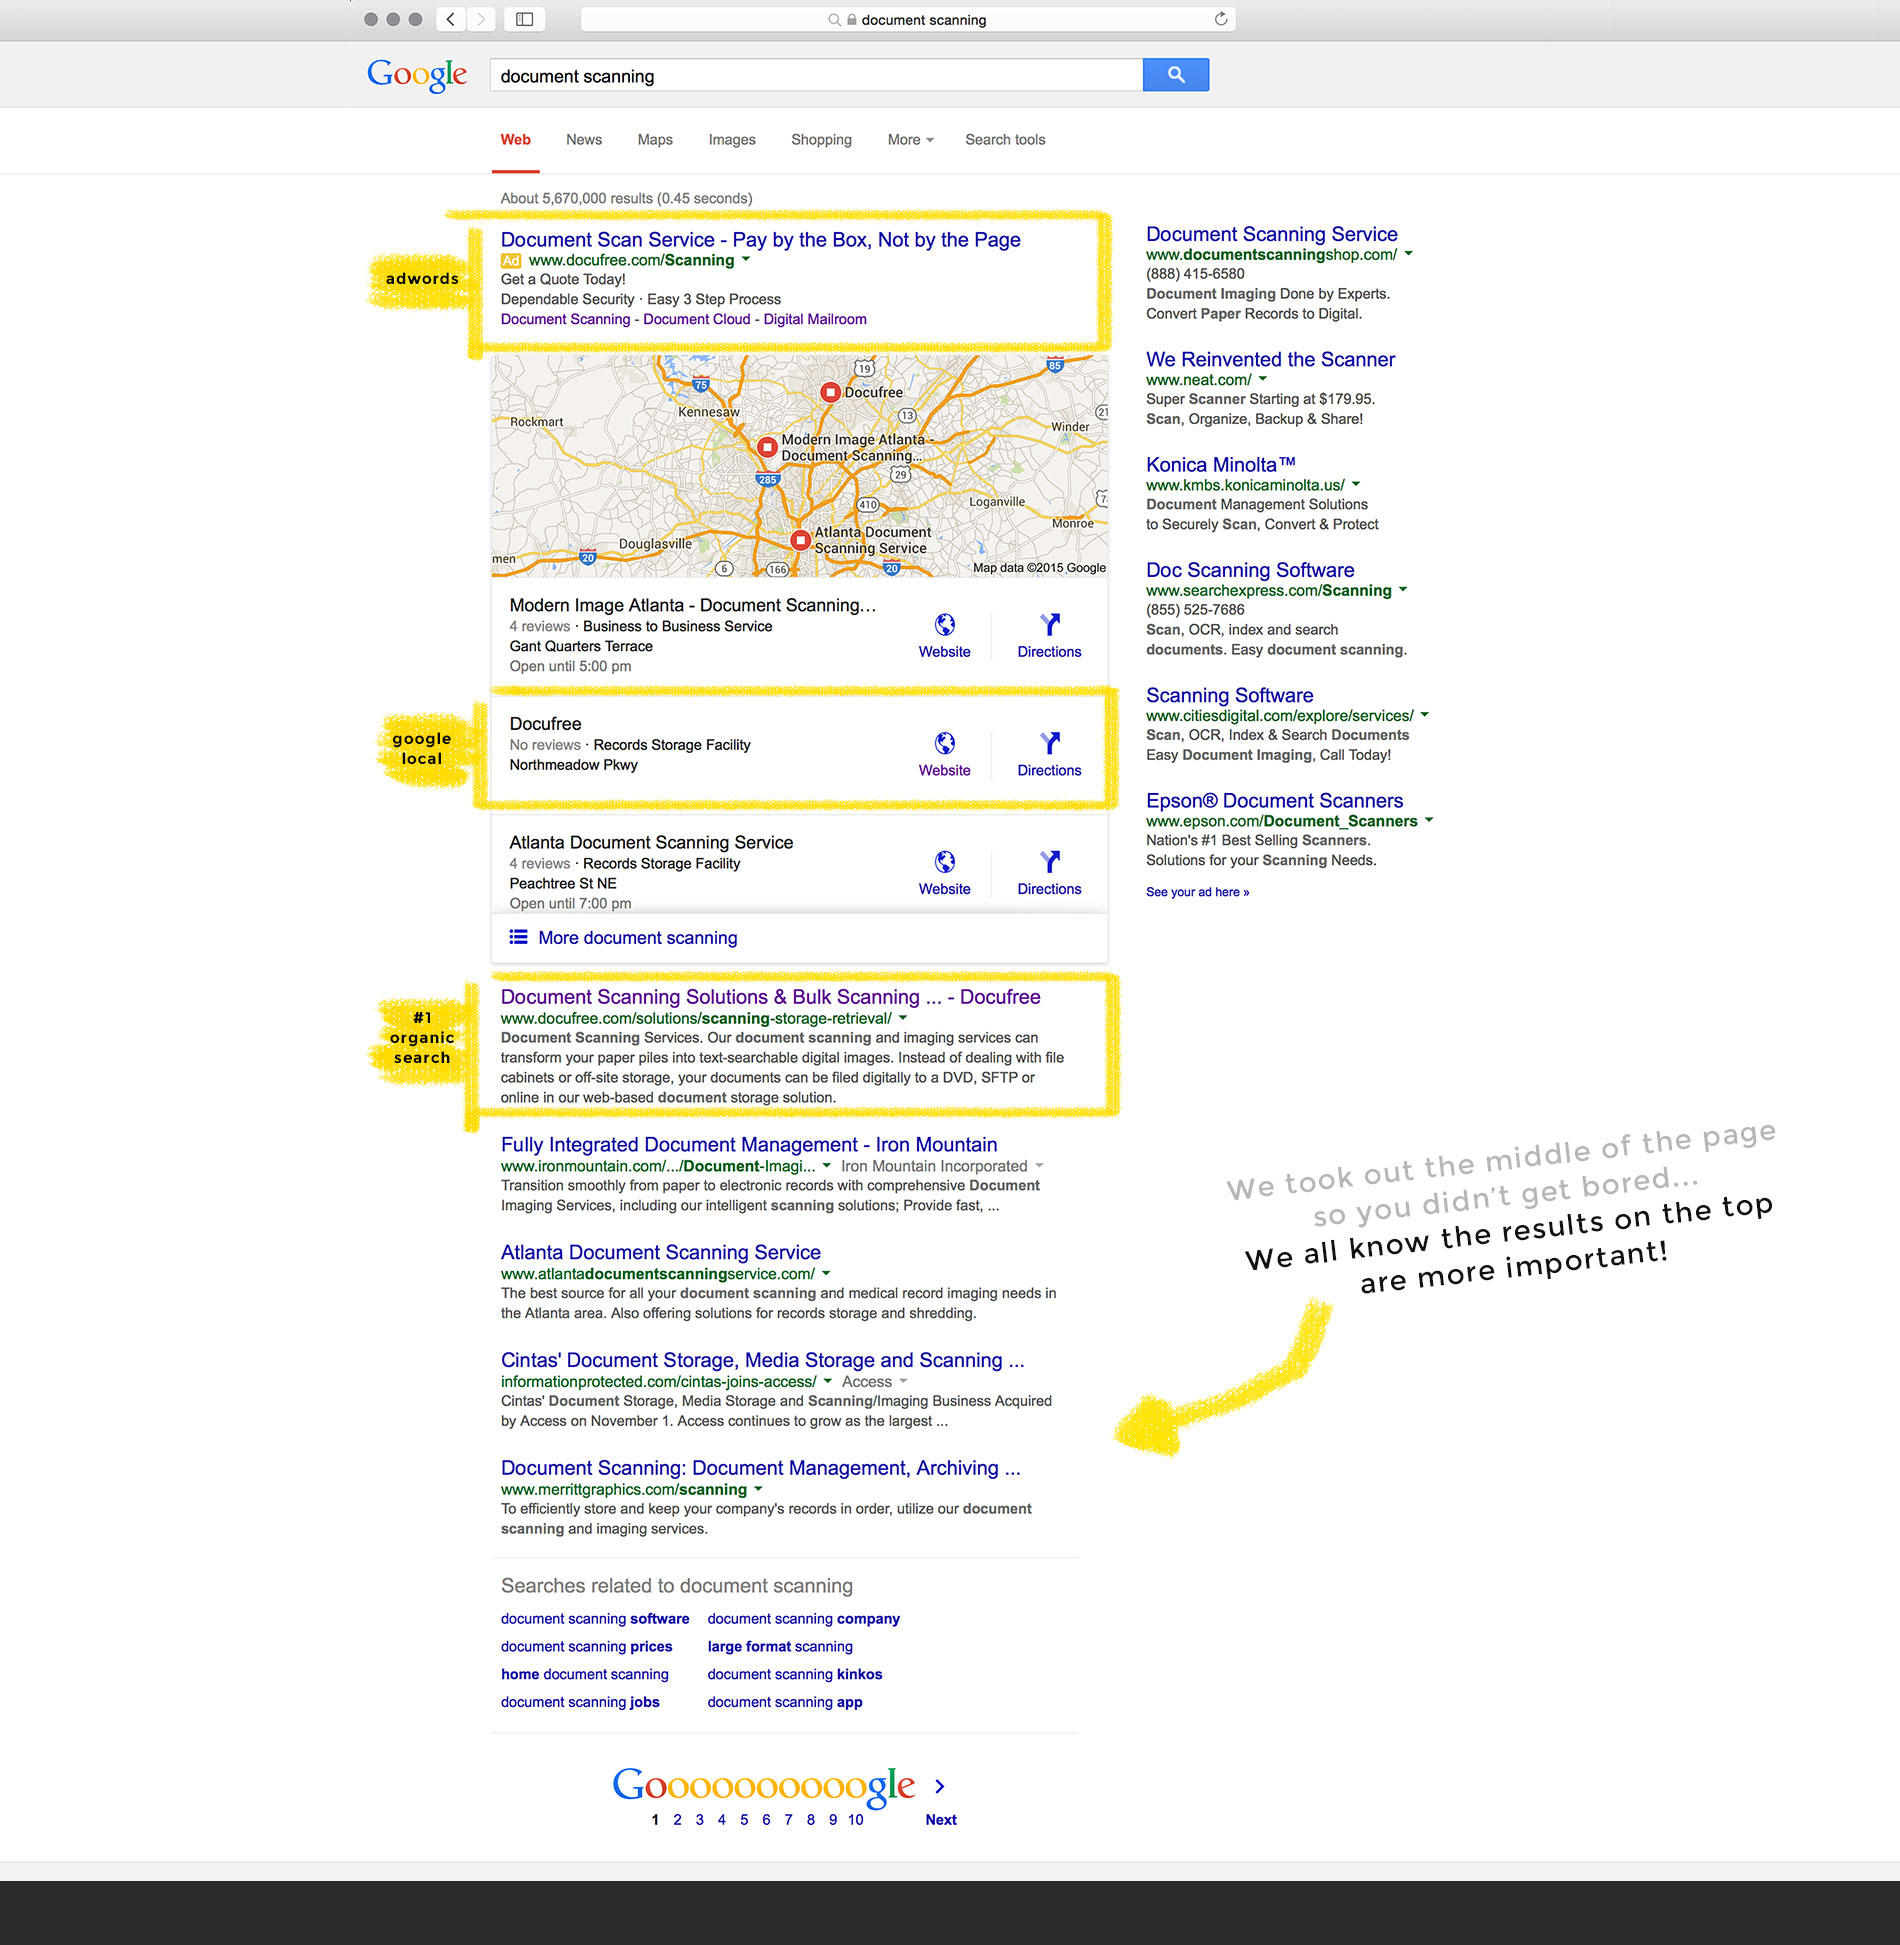This screenshot has height=1945, width=1900.
Task: Click the local results map
Action: point(799,466)
